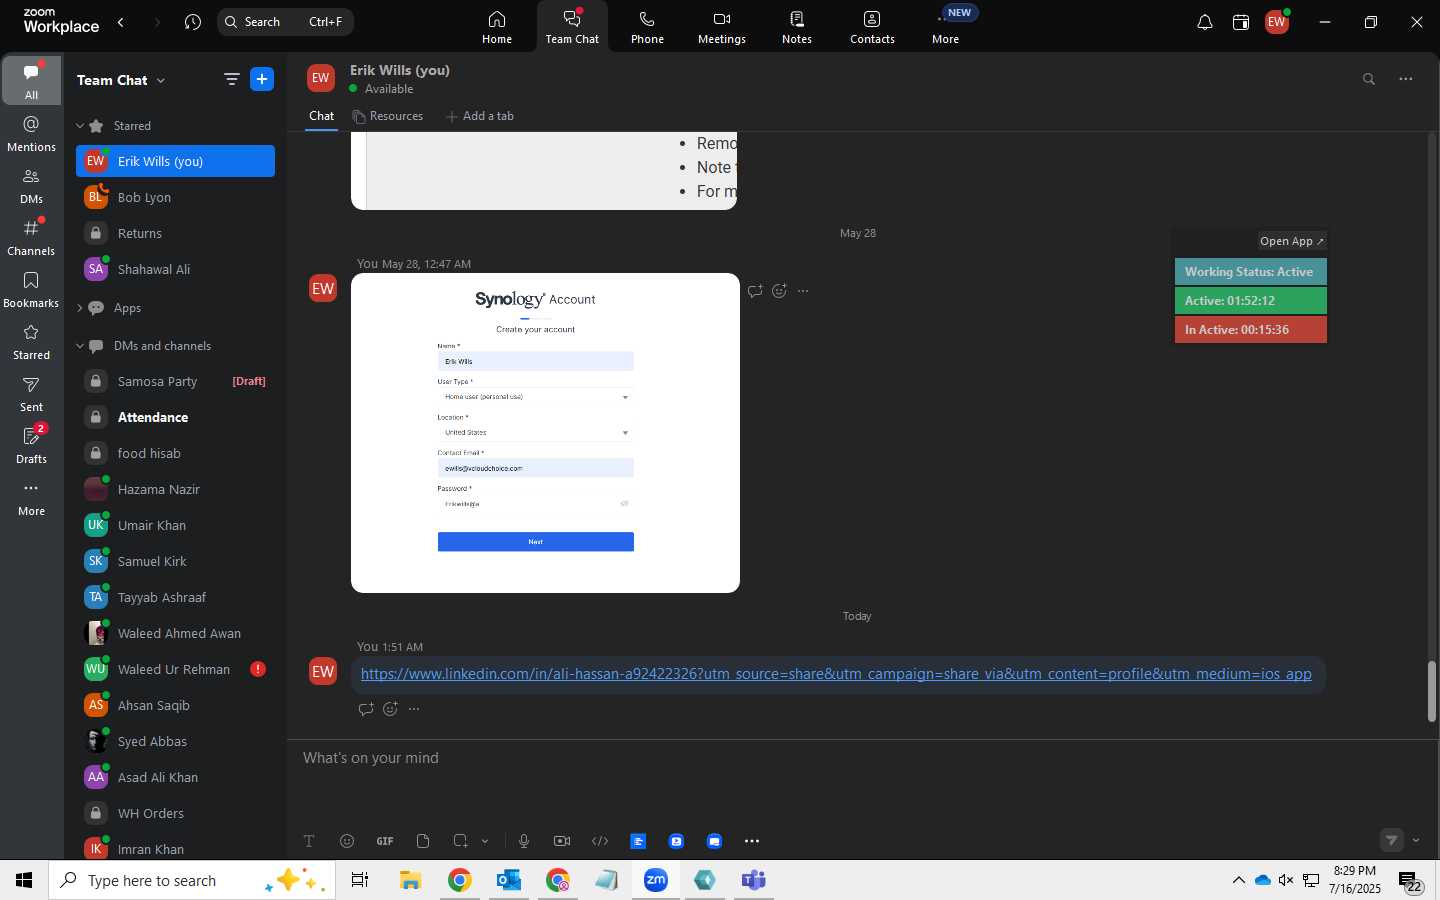Open Contacts from top navigation

coord(872,27)
